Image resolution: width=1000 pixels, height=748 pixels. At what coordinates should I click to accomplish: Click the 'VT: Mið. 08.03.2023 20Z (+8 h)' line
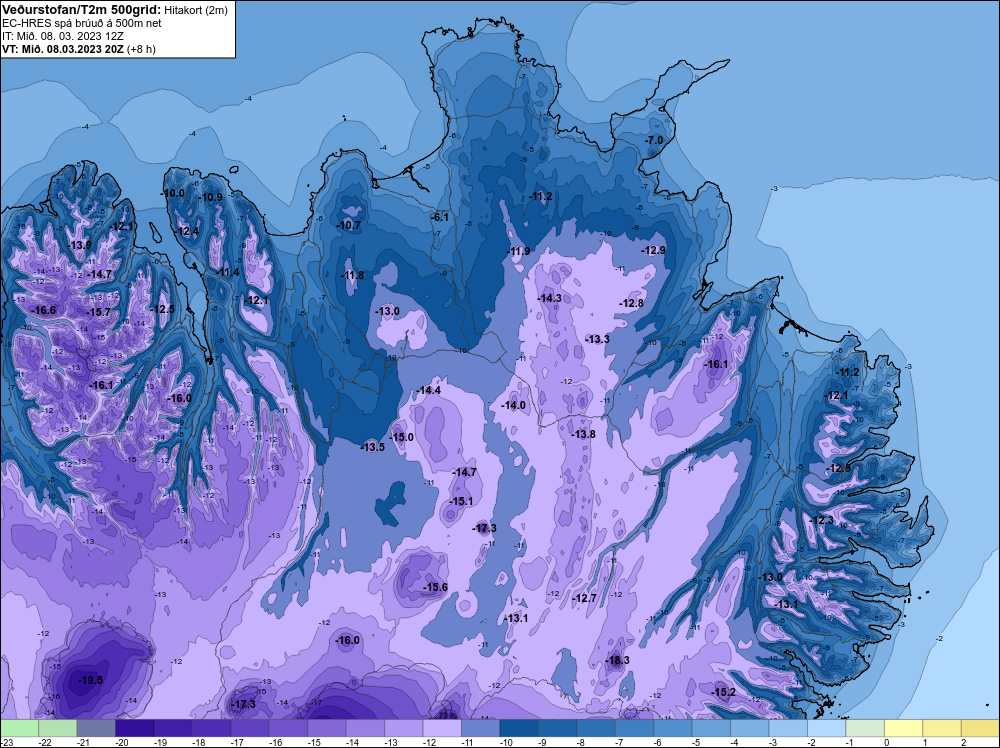78,48
